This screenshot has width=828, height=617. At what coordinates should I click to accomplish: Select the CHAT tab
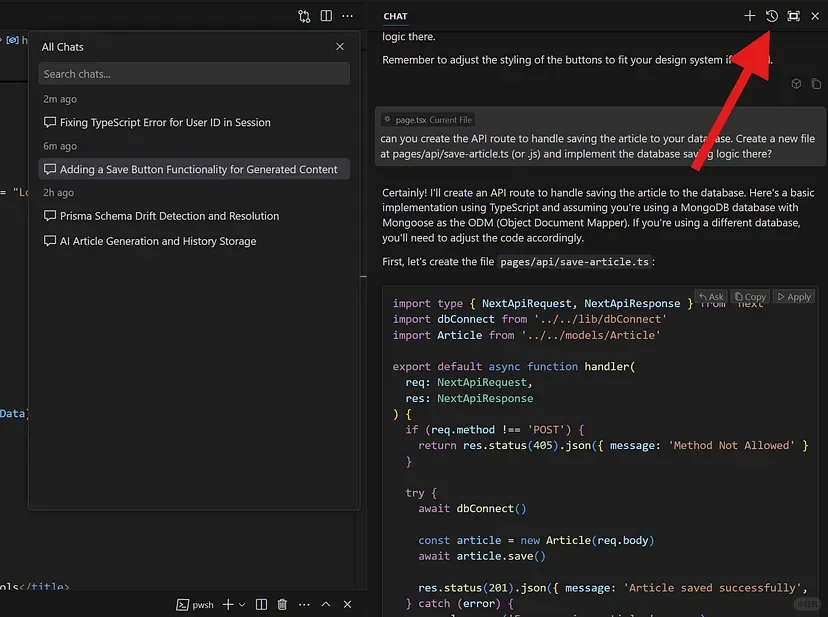point(395,16)
